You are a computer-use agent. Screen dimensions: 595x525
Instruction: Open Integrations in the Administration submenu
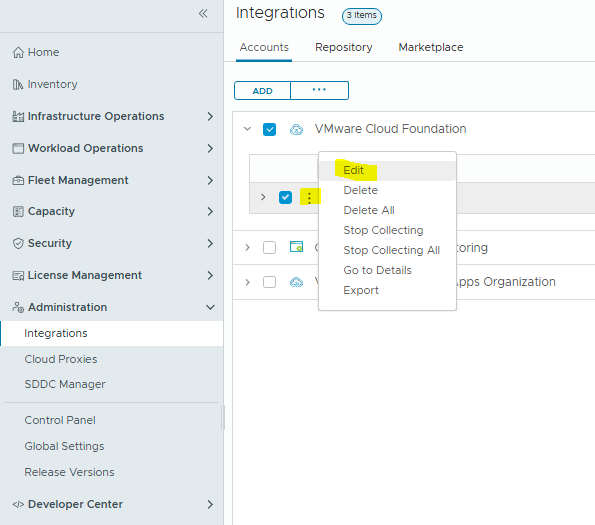pos(112,333)
